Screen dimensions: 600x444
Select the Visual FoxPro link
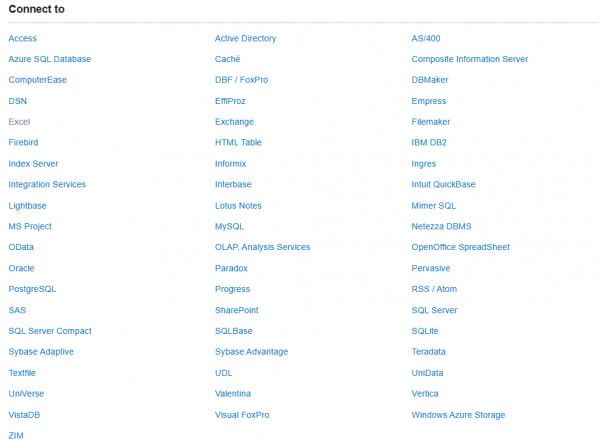coord(242,415)
